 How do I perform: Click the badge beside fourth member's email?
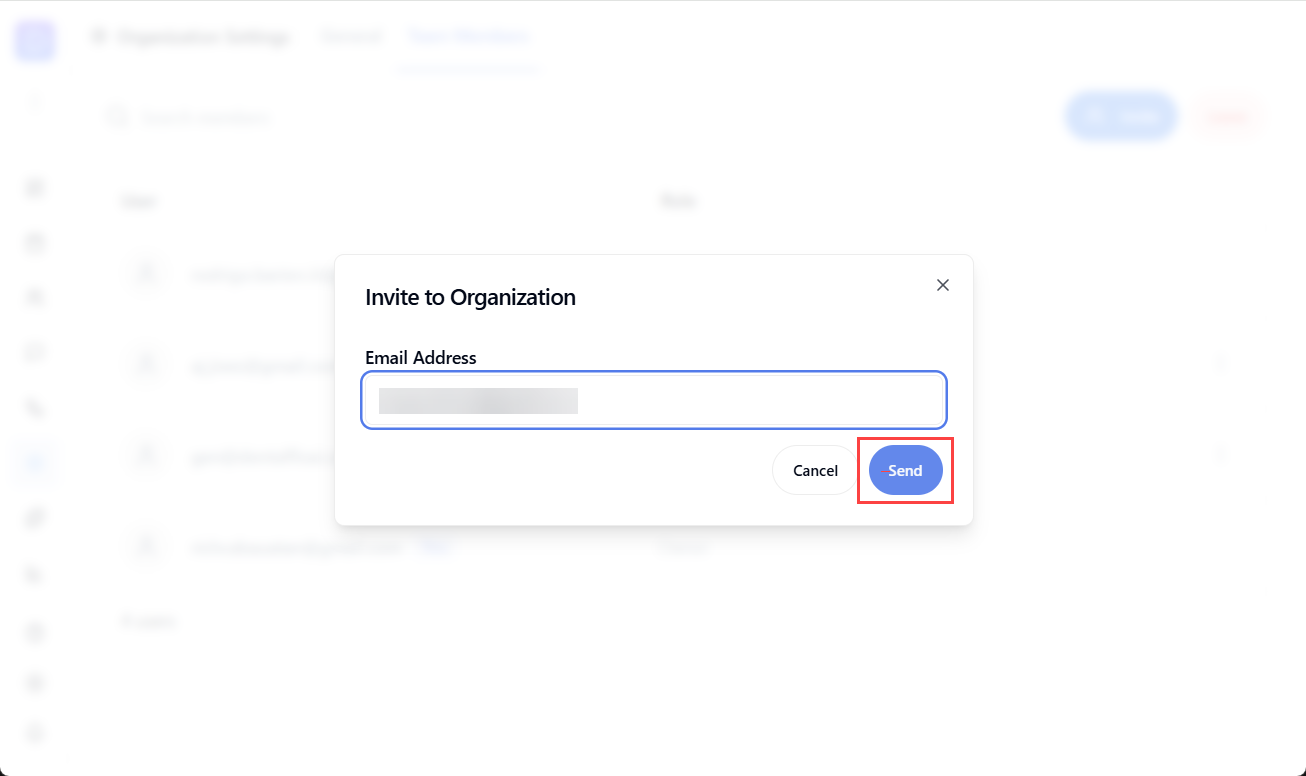431,546
